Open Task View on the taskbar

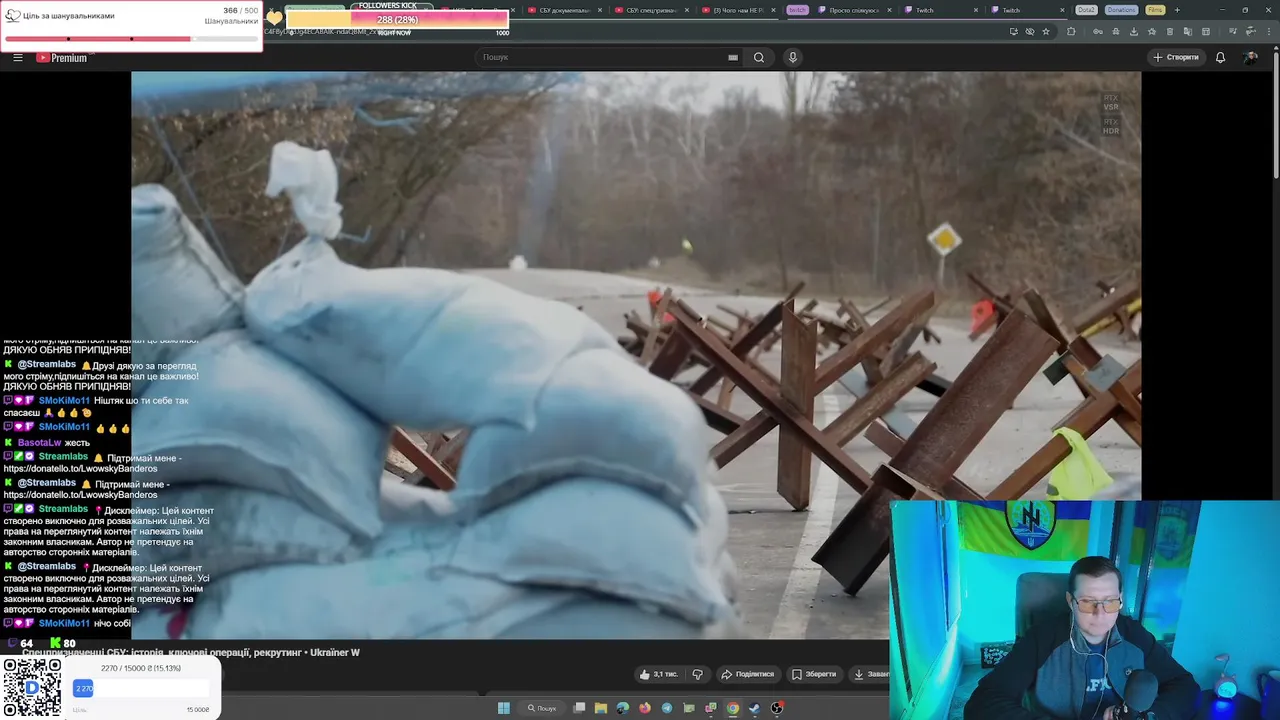(579, 708)
